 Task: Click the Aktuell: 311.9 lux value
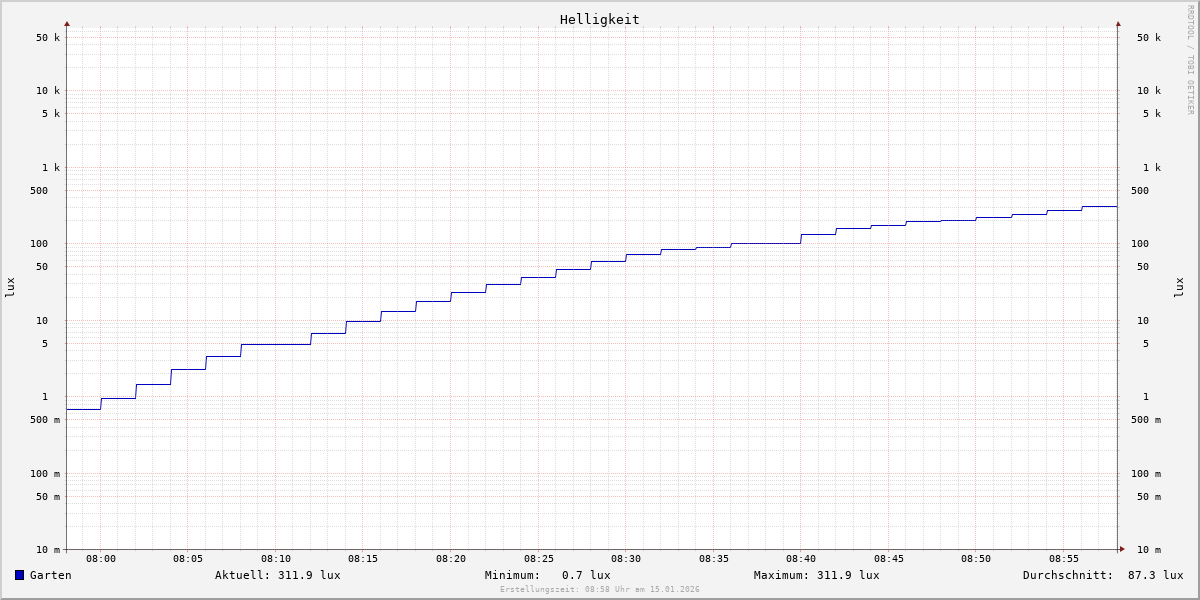click(x=277, y=575)
